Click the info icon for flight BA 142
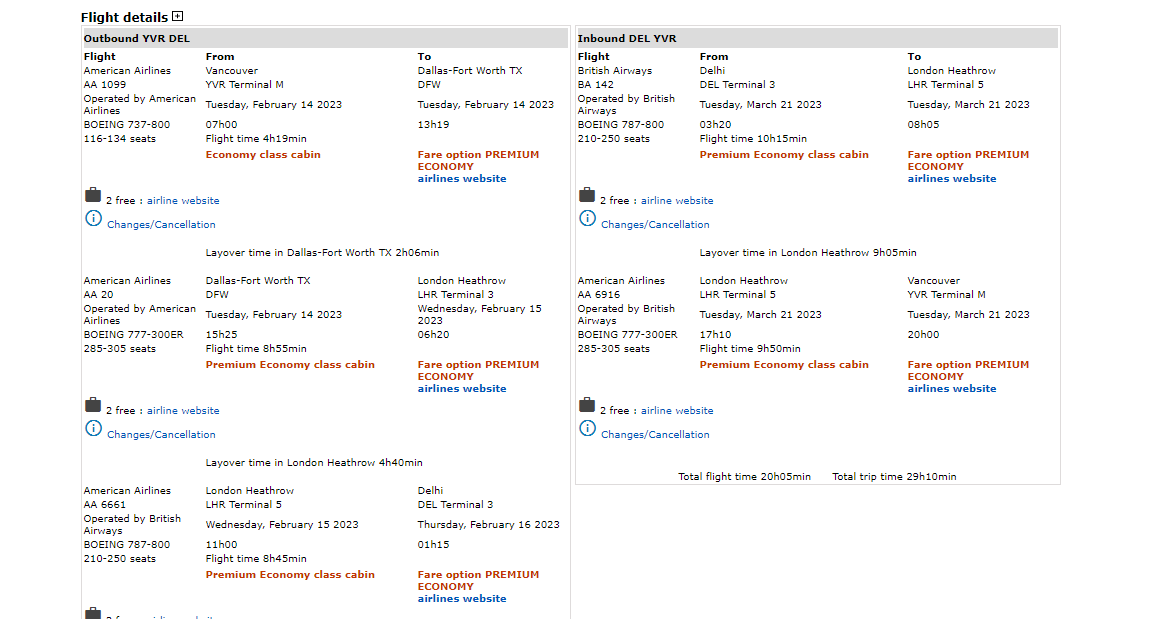This screenshot has width=1167, height=619. [587, 218]
